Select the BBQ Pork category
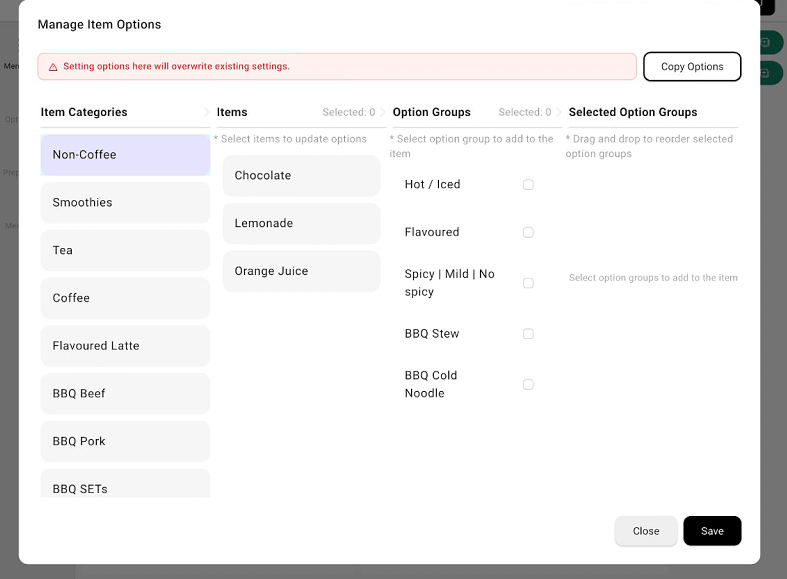The width and height of the screenshot is (787, 579). [125, 441]
